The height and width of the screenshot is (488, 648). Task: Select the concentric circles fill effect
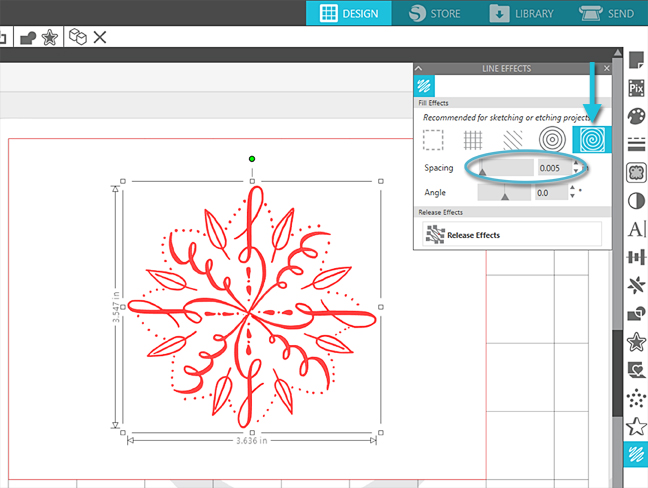coord(553,139)
